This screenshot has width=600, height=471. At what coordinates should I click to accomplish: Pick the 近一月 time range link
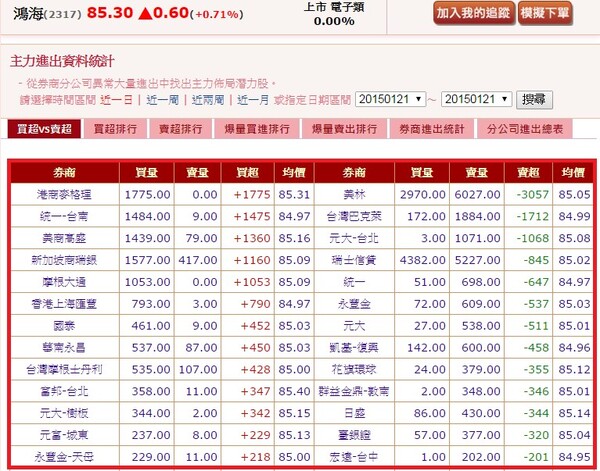[x=254, y=100]
